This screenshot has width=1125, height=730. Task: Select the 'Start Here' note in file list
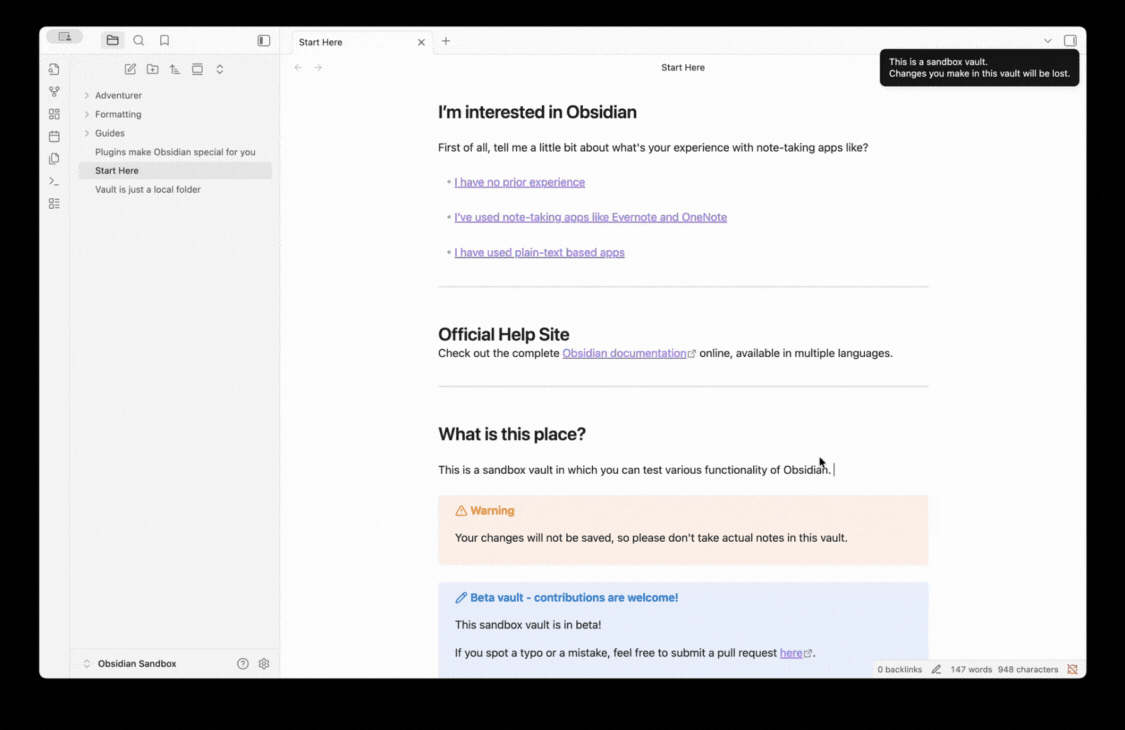coord(175,171)
